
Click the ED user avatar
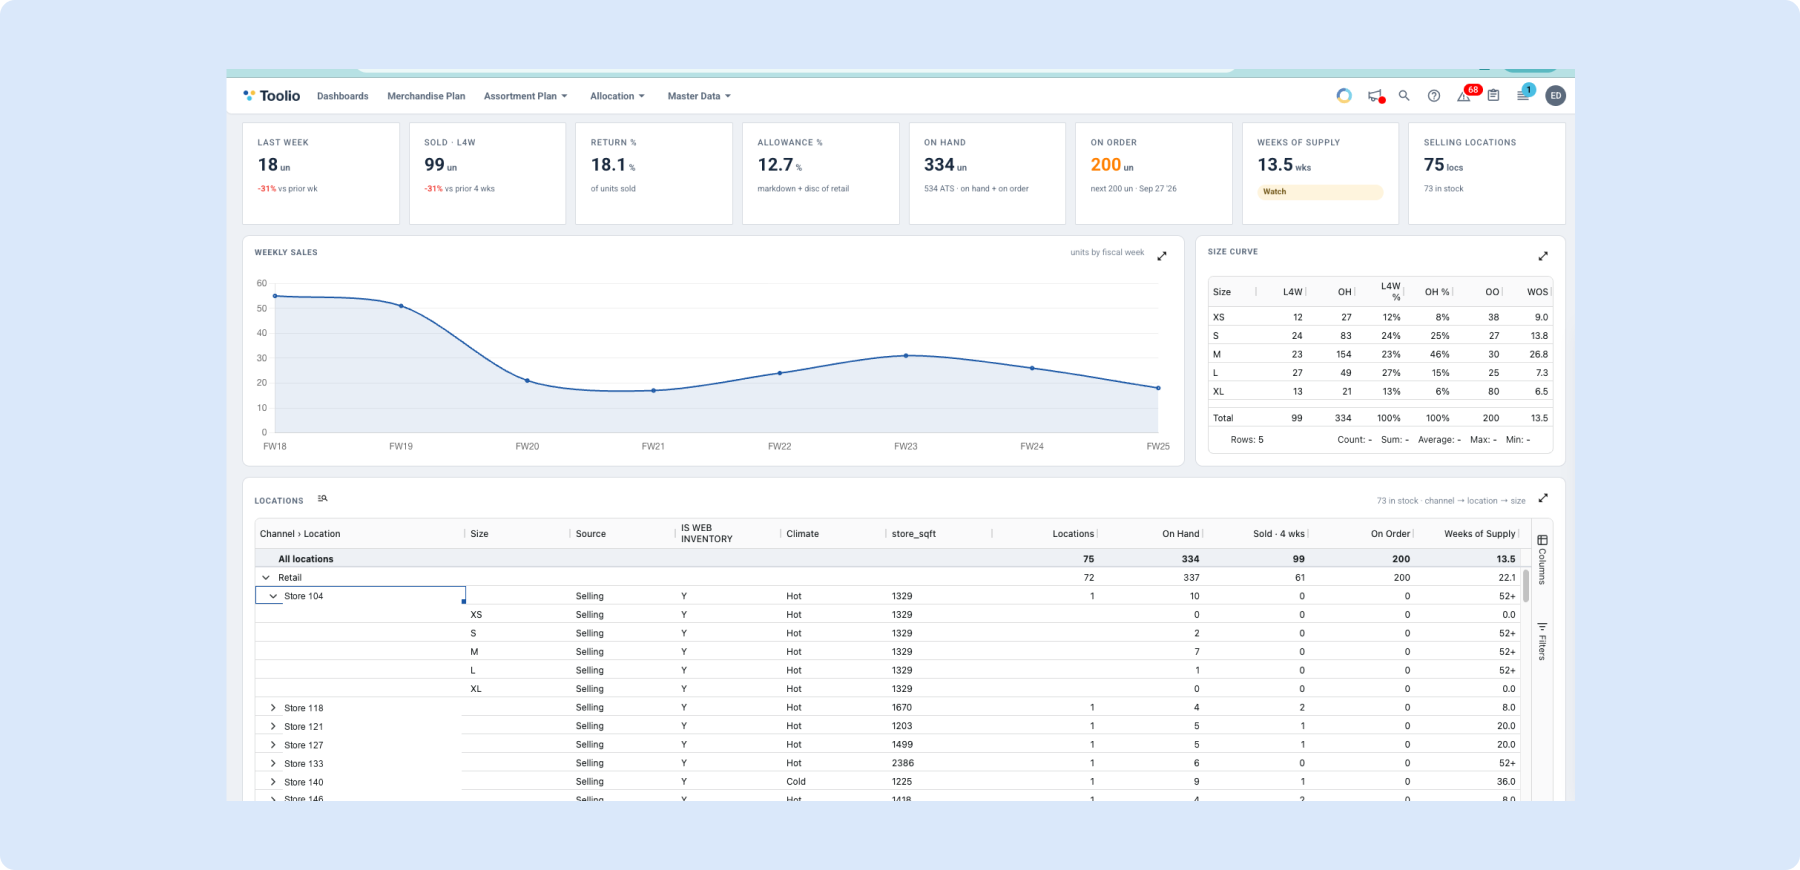pos(1555,96)
